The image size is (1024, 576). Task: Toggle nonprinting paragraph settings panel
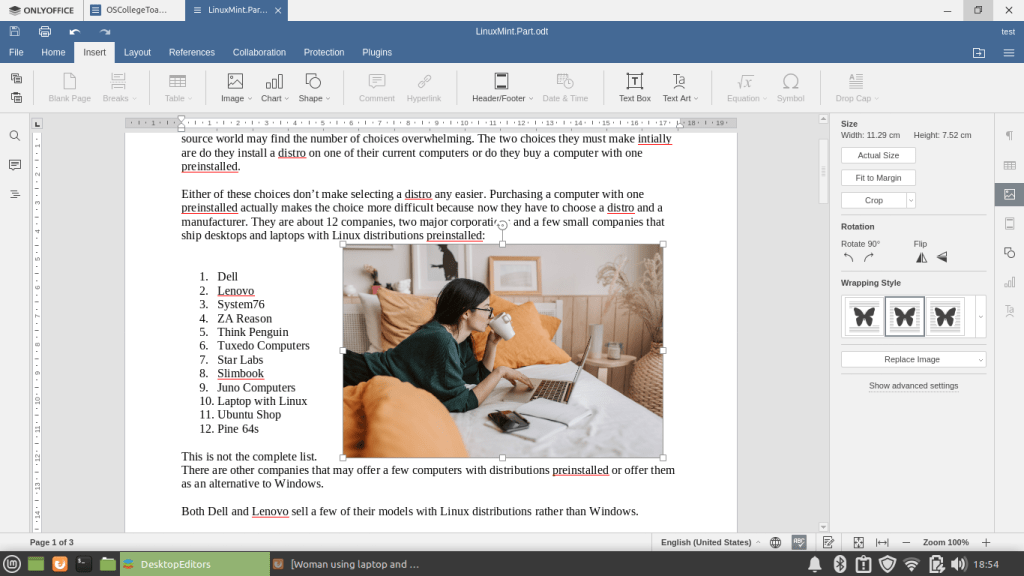1009,136
